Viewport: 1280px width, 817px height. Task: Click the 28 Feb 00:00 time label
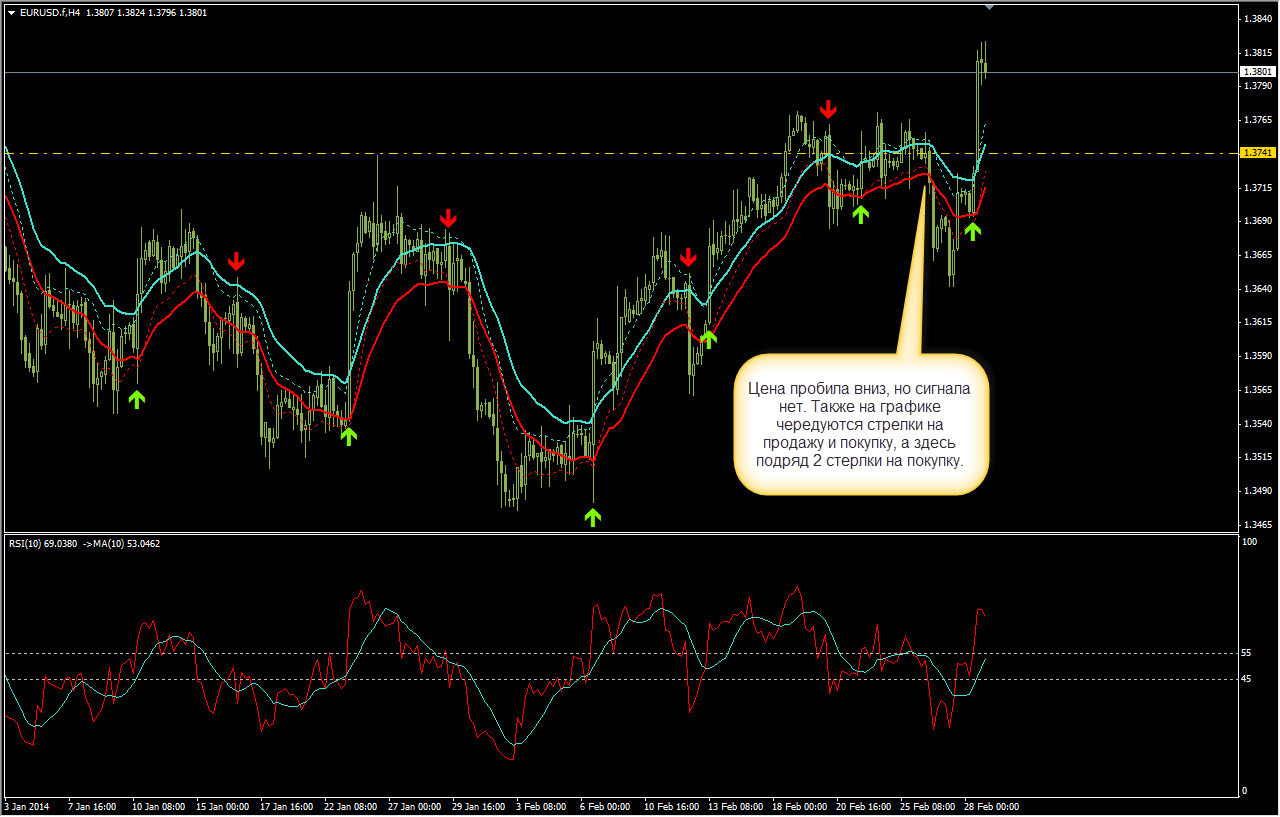[x=991, y=806]
